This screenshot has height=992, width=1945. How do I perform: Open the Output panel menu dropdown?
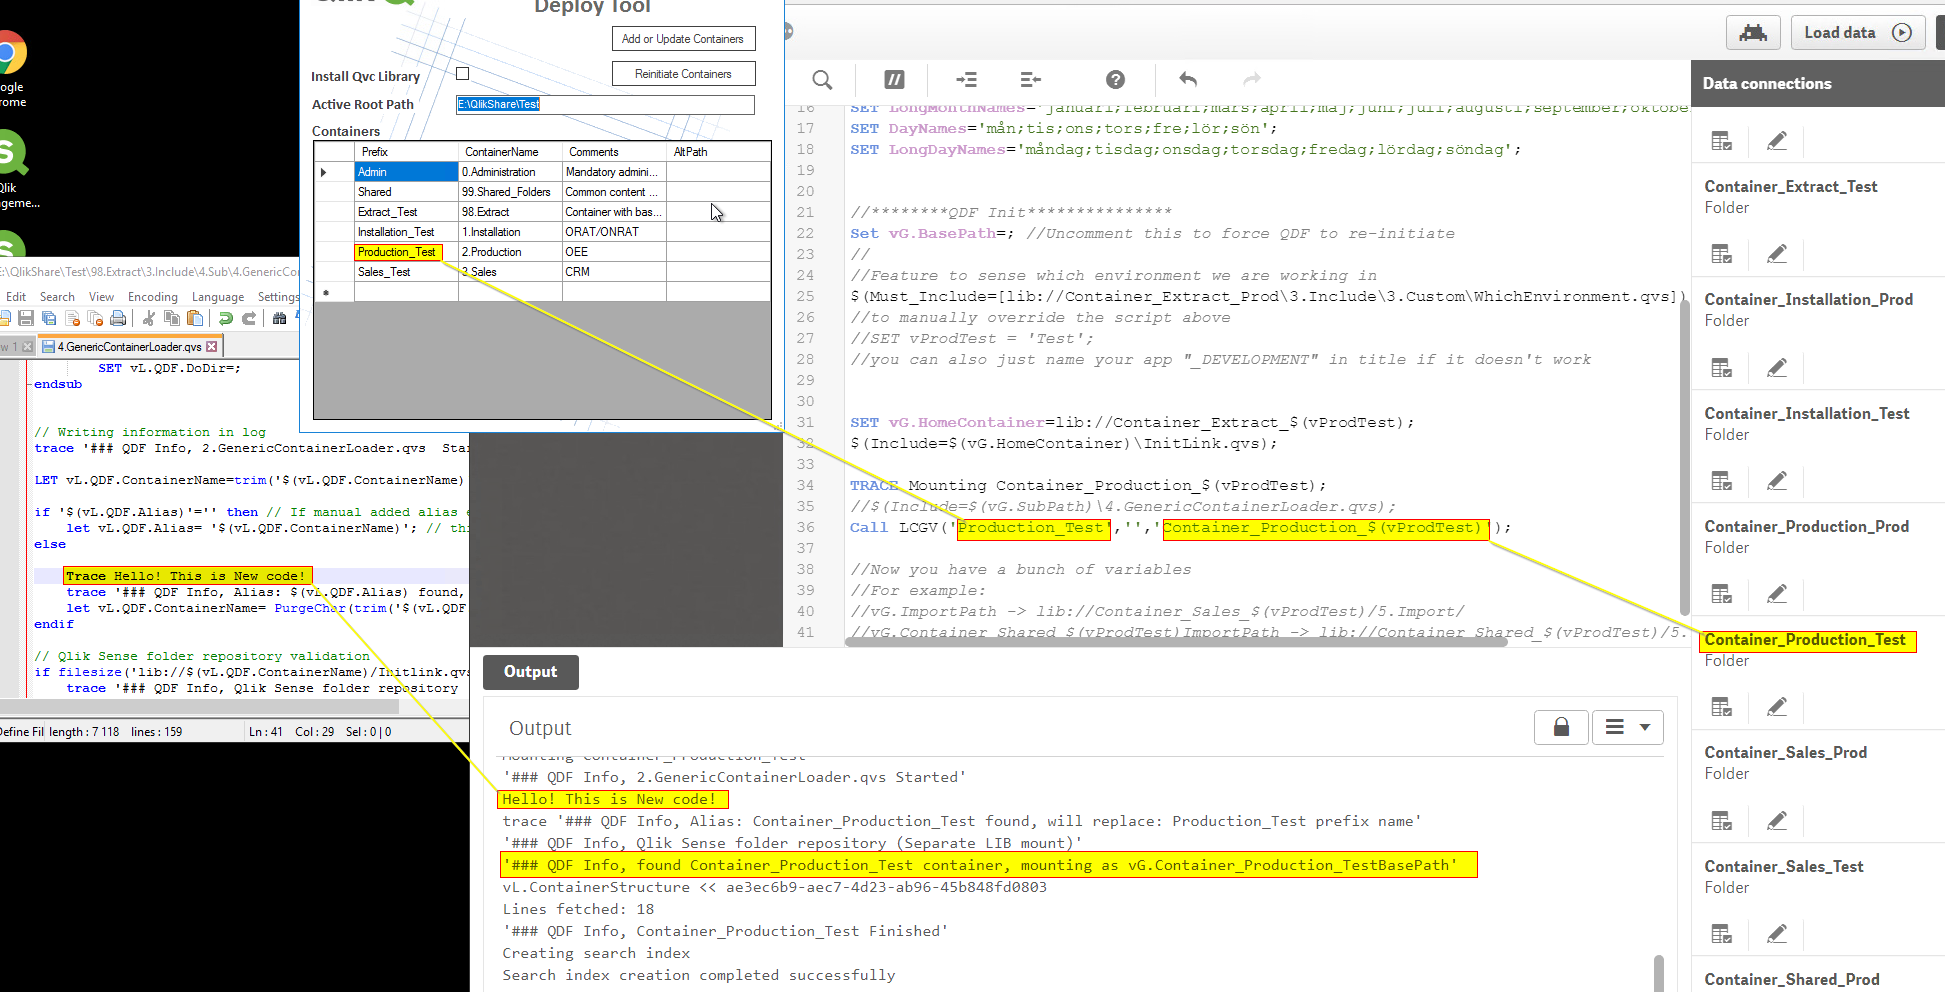pyautogui.click(x=1627, y=727)
